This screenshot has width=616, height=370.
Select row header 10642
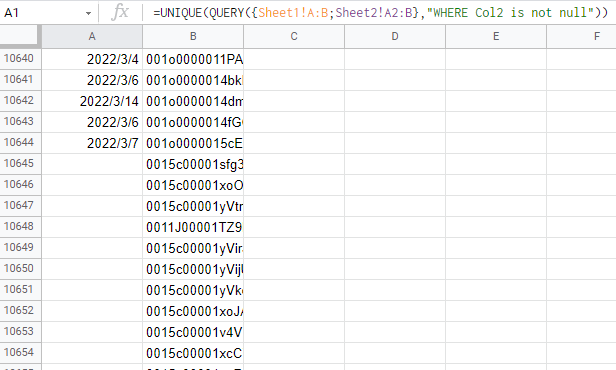[20, 101]
